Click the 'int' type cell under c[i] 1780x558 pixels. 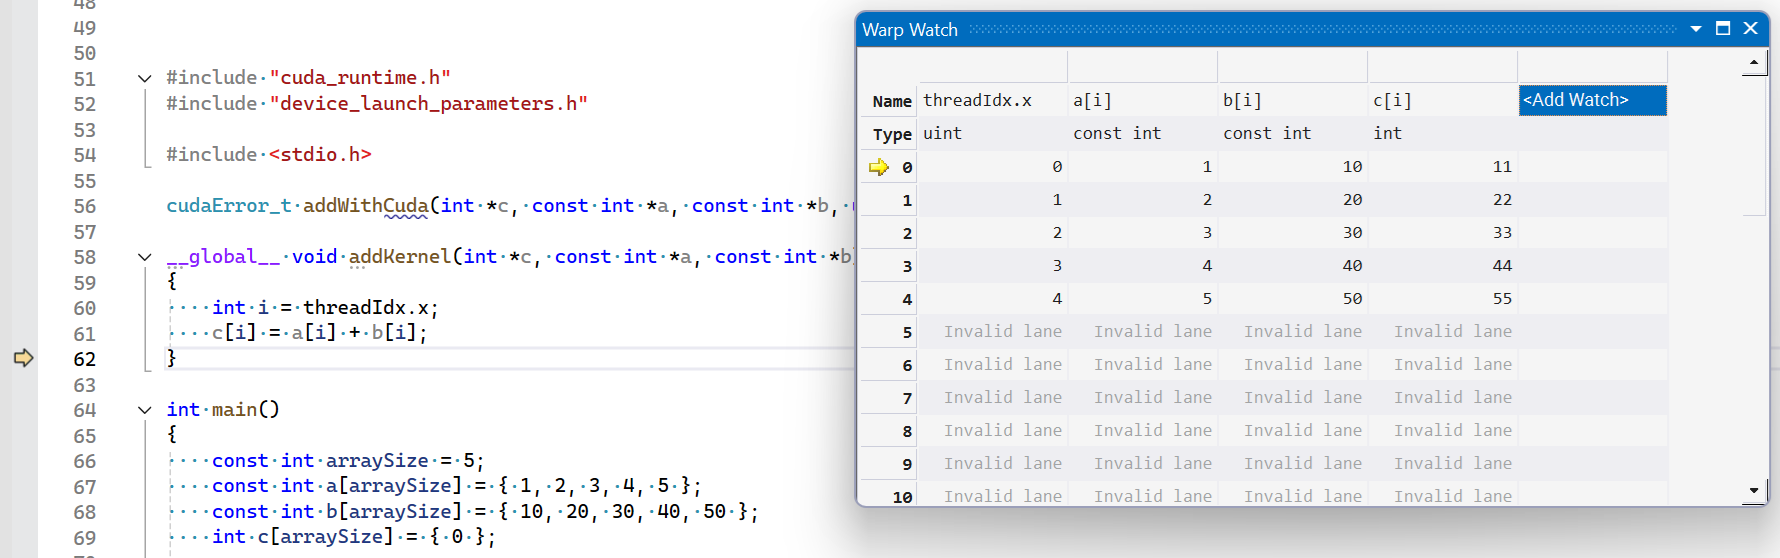[x=1442, y=133]
